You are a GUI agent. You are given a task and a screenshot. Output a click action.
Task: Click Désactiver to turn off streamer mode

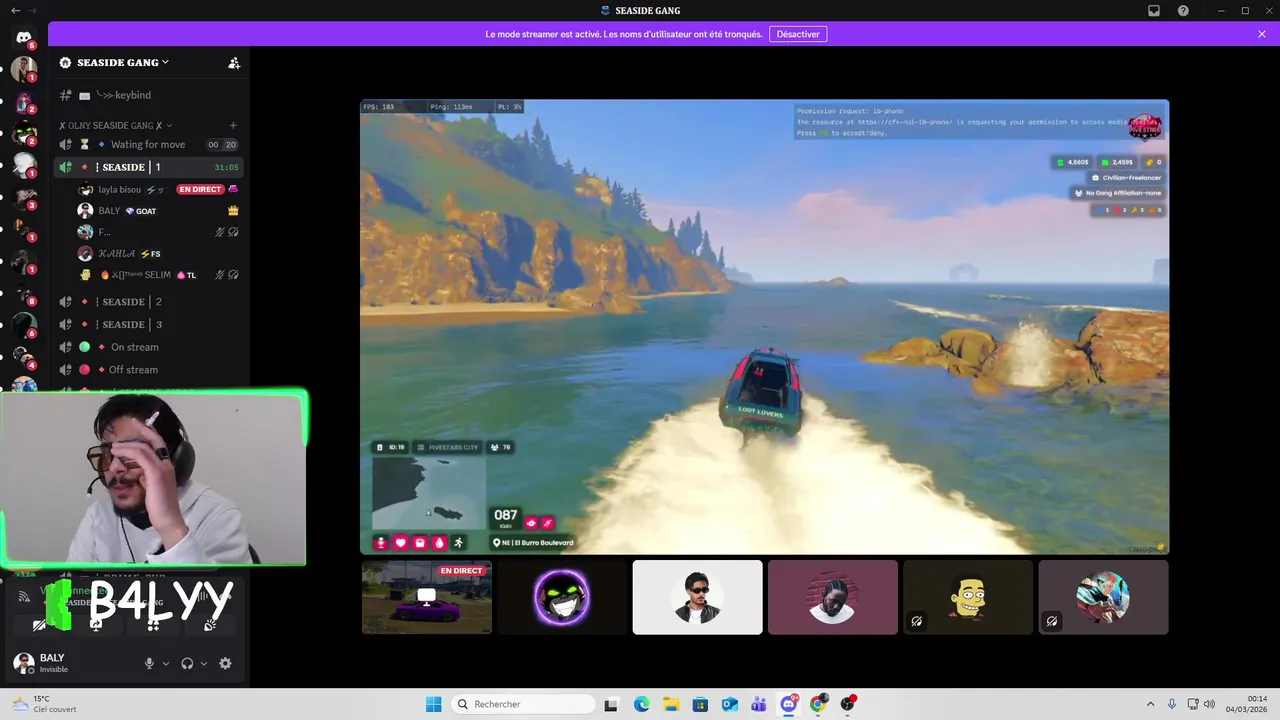click(798, 34)
